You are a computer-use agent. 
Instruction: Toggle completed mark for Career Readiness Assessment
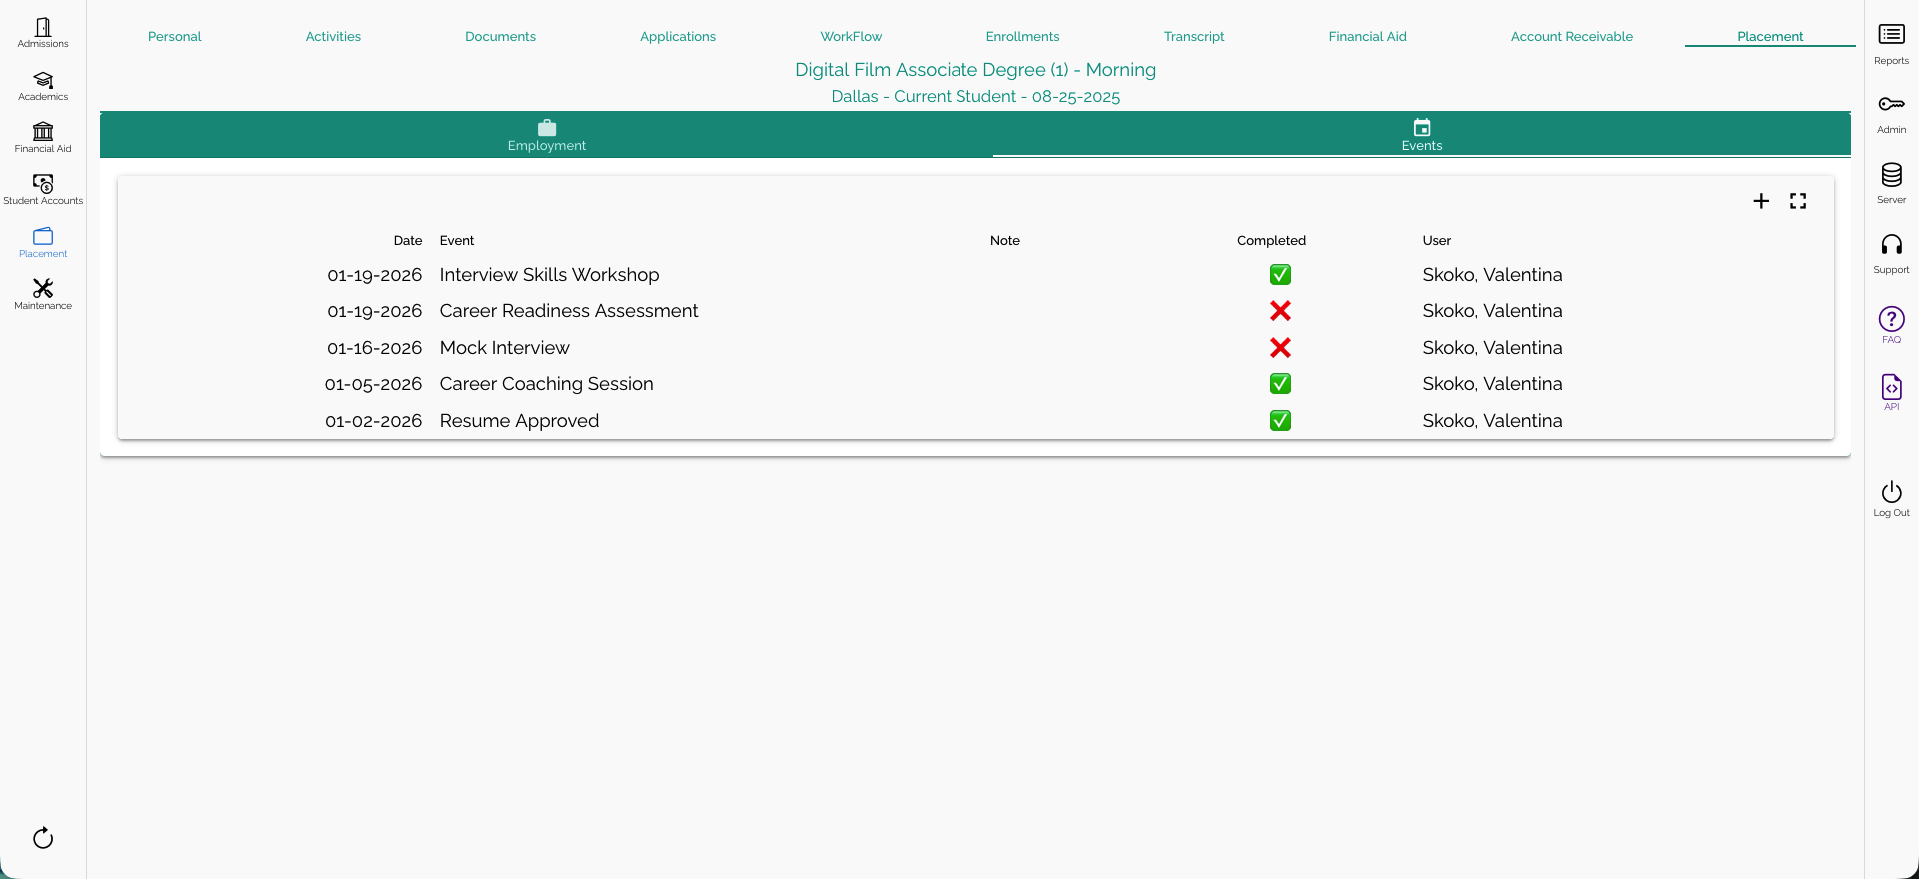point(1280,311)
